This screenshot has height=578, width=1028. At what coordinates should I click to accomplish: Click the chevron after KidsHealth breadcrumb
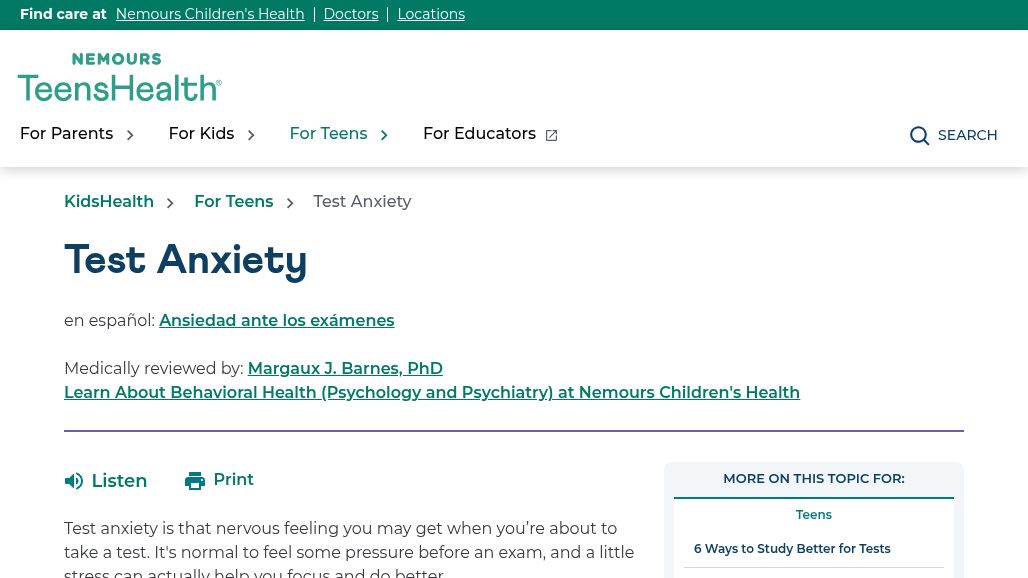pos(170,203)
